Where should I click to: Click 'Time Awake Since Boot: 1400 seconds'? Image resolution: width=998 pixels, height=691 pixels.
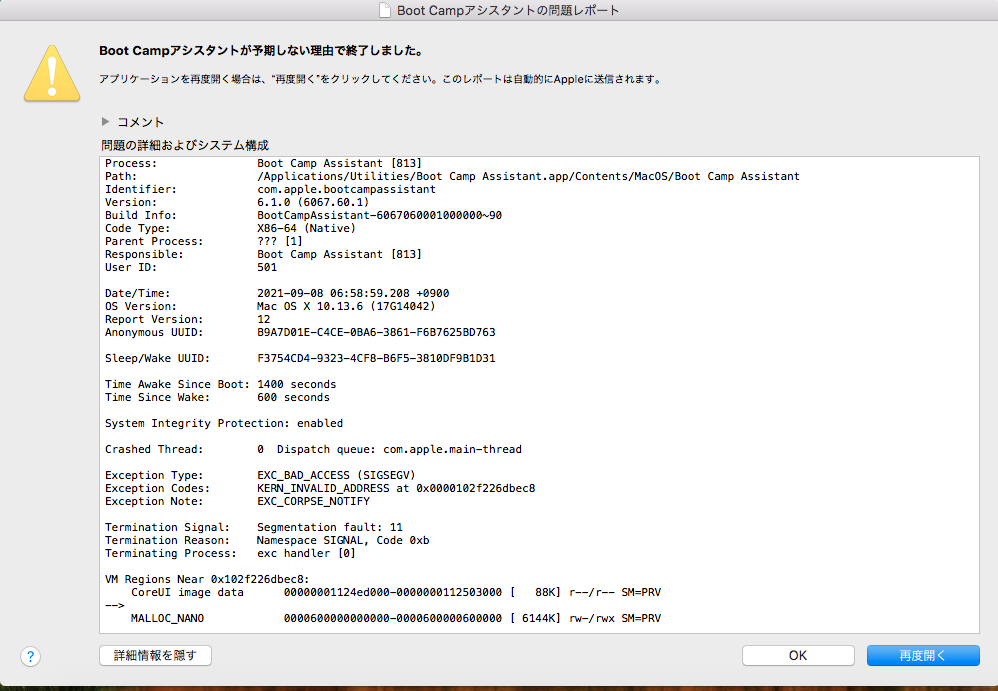click(220, 384)
